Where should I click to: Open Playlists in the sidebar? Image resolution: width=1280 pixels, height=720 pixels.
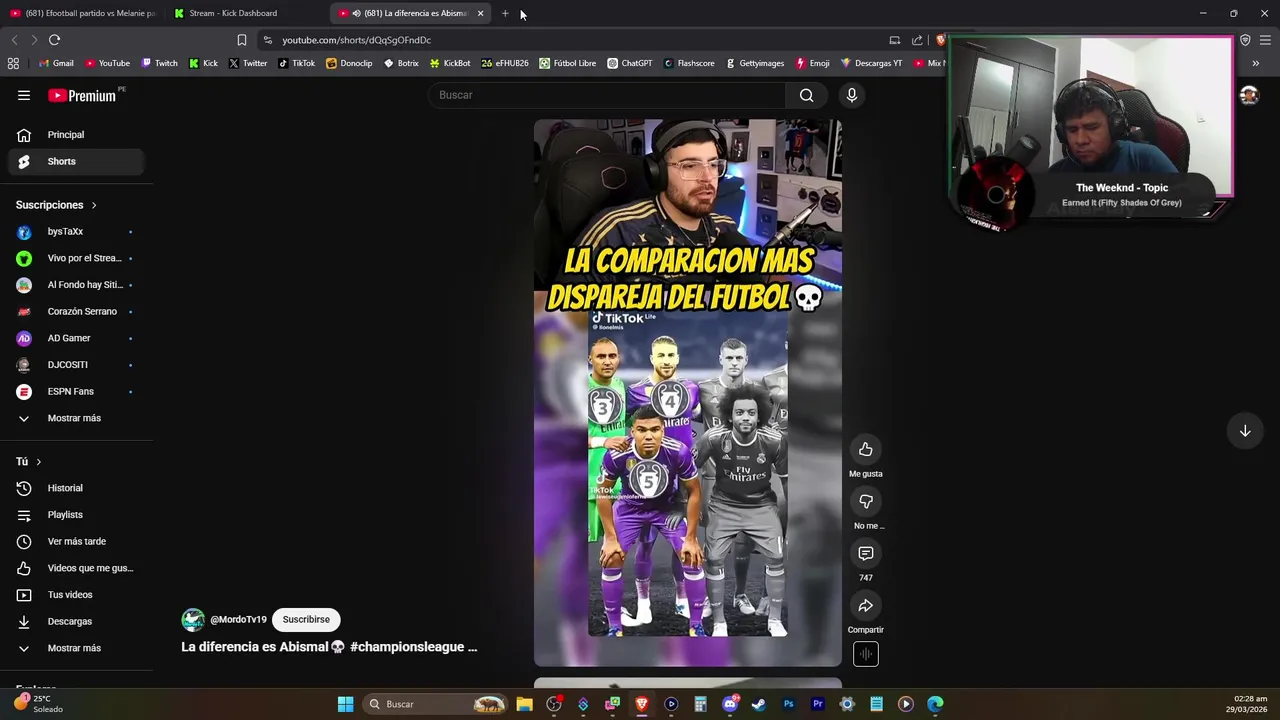(x=76, y=515)
